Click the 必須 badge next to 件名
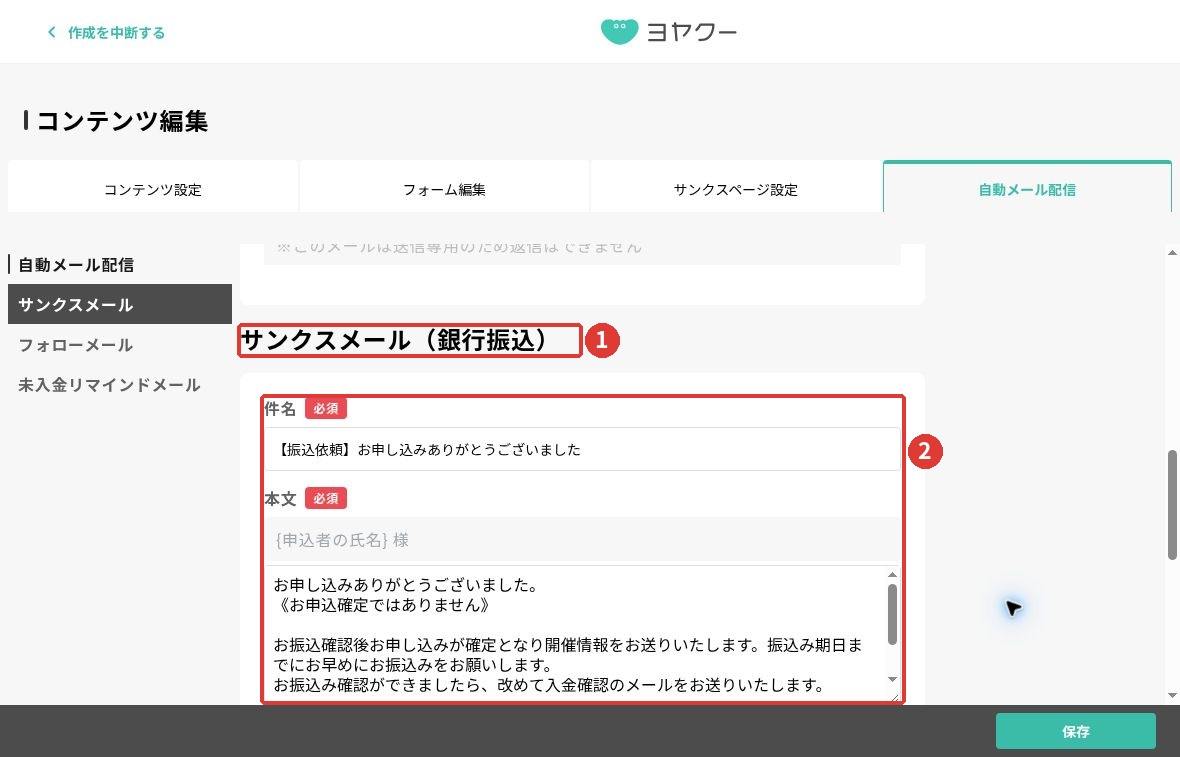This screenshot has width=1180, height=757. [326, 409]
